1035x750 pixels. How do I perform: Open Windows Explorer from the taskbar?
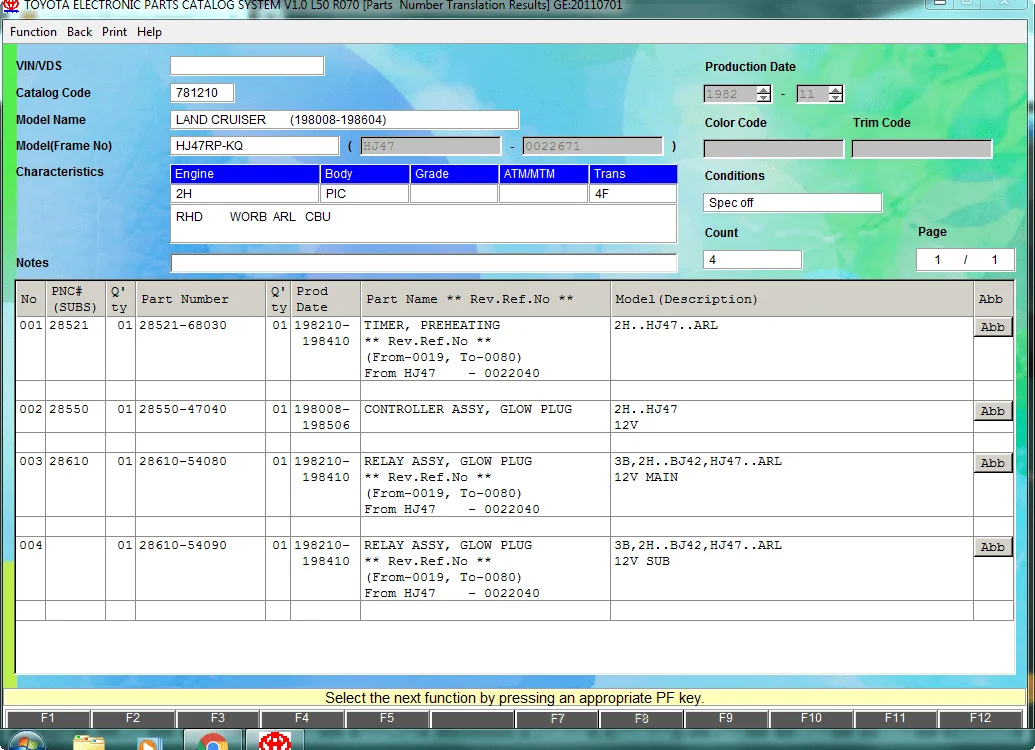click(x=88, y=742)
